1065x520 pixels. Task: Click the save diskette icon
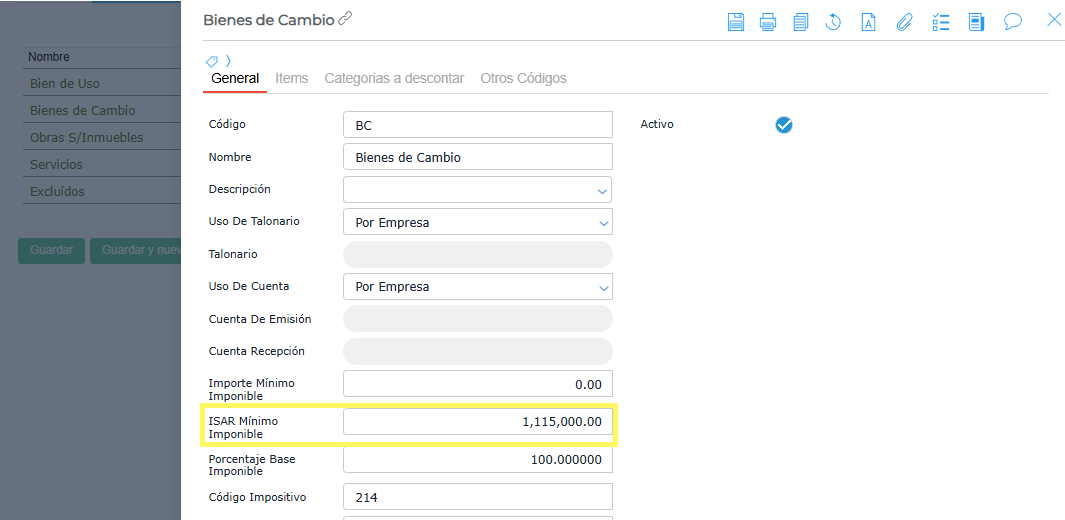click(736, 22)
